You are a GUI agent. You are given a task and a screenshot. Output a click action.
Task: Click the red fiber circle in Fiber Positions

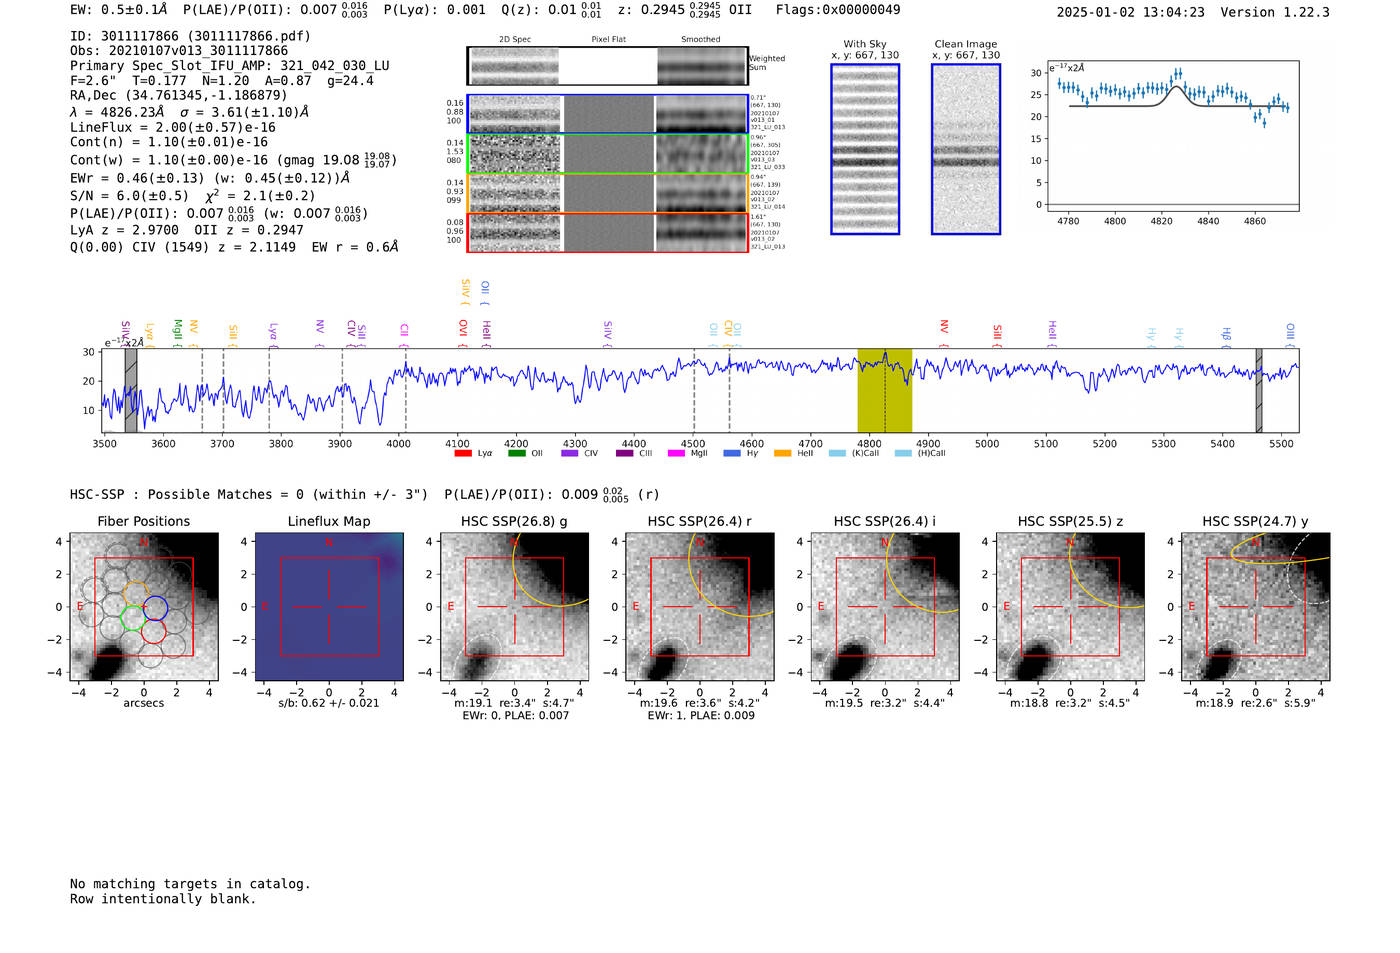pyautogui.click(x=153, y=631)
